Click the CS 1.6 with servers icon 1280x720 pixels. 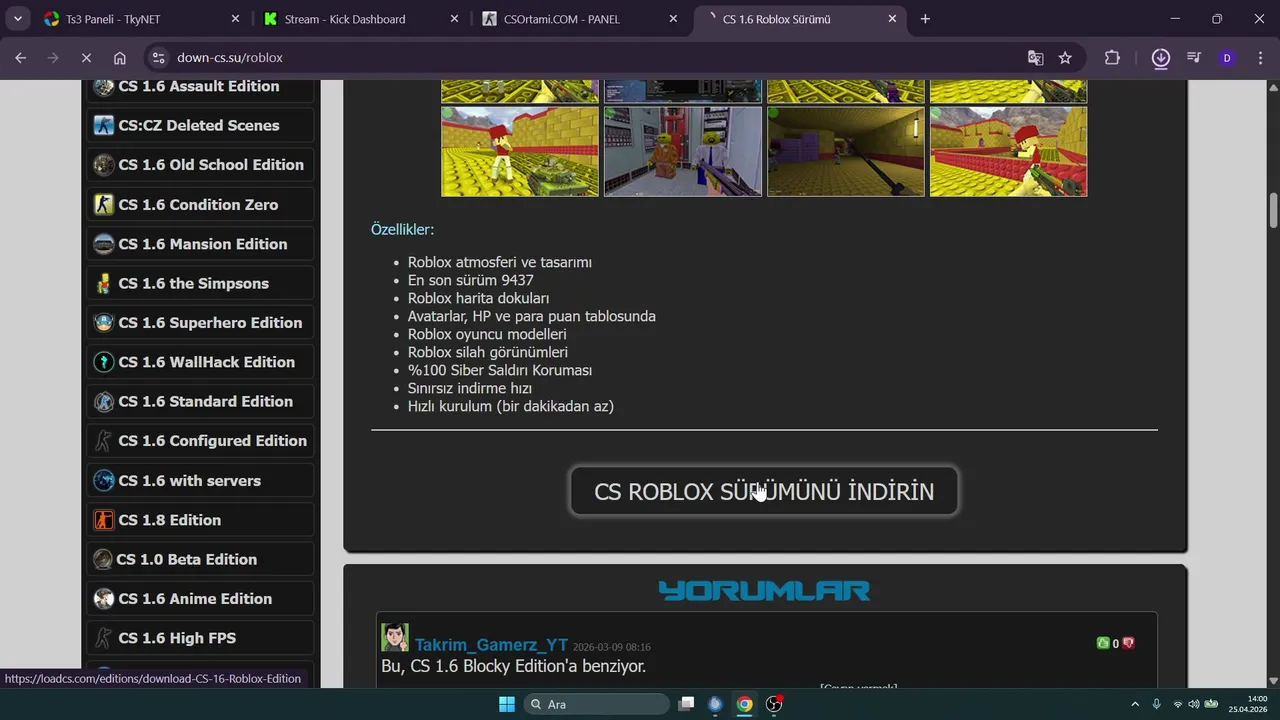point(103,480)
